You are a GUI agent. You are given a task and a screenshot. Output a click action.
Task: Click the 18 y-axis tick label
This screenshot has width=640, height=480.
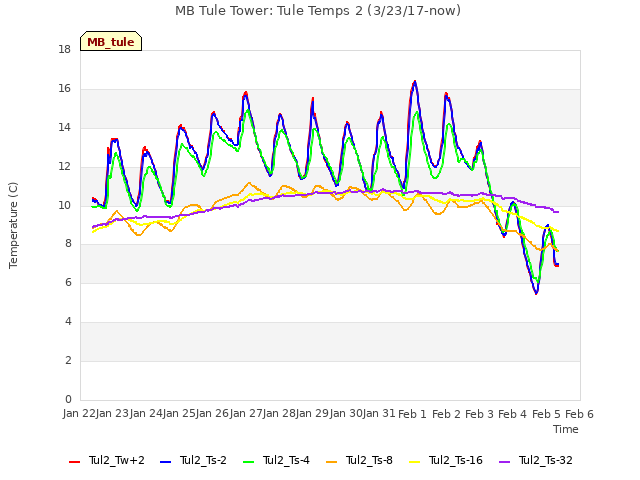click(64, 50)
